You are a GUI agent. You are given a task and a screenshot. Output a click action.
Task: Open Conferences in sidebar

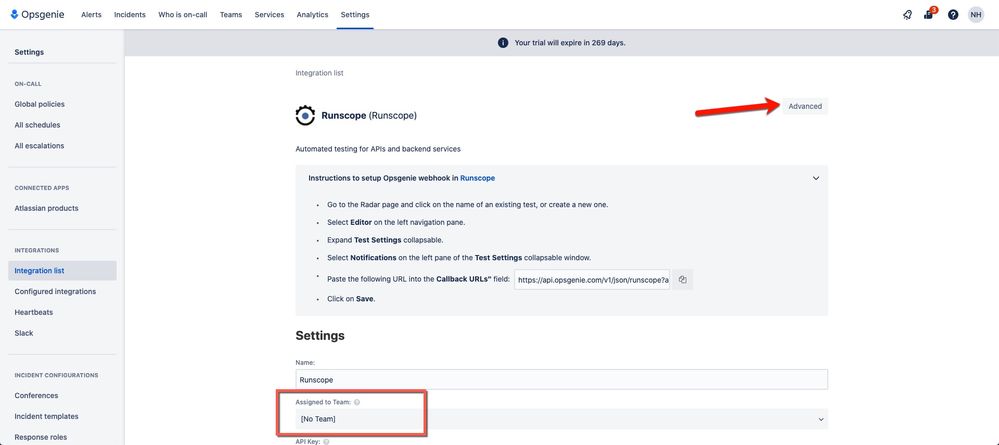pos(36,395)
